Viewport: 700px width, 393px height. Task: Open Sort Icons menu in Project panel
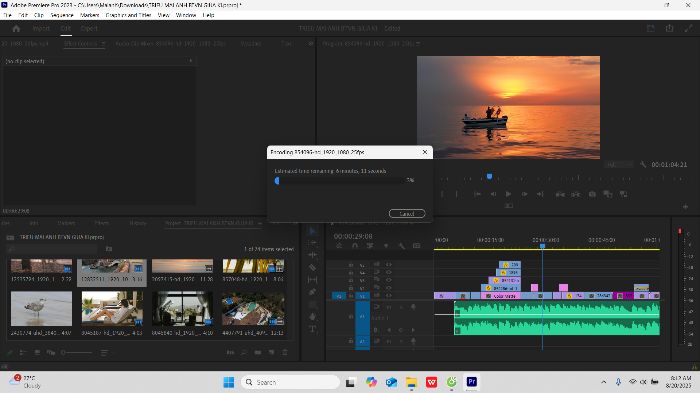[x=104, y=352]
